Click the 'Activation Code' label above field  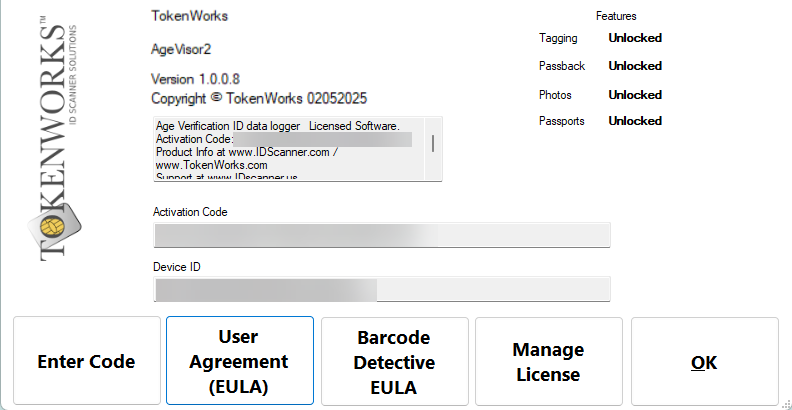tap(190, 212)
